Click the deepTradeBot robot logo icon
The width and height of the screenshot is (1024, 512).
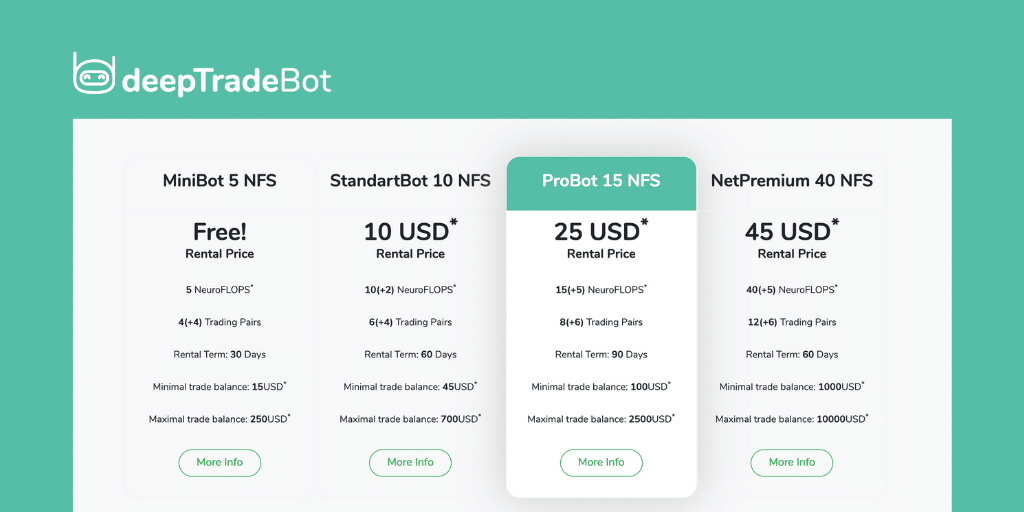(x=94, y=74)
